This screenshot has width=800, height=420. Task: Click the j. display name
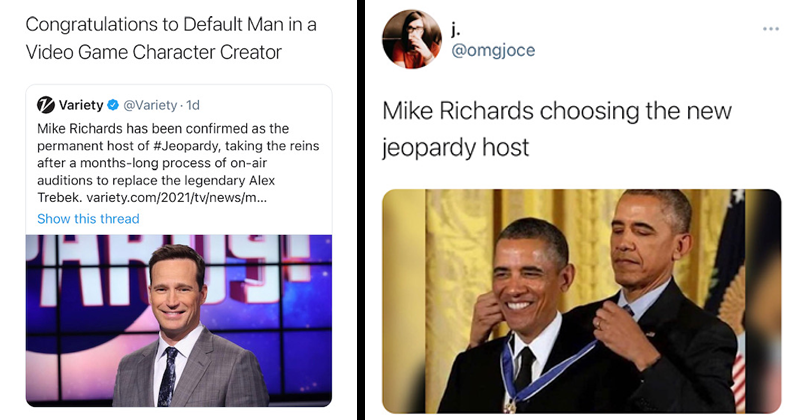pos(458,29)
